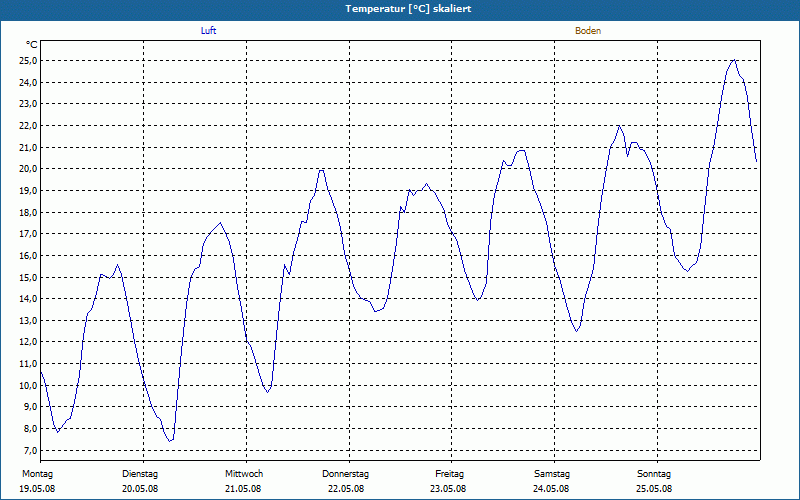The image size is (800, 500).
Task: Click the 12,0 y-axis label
Action: pyautogui.click(x=28, y=342)
